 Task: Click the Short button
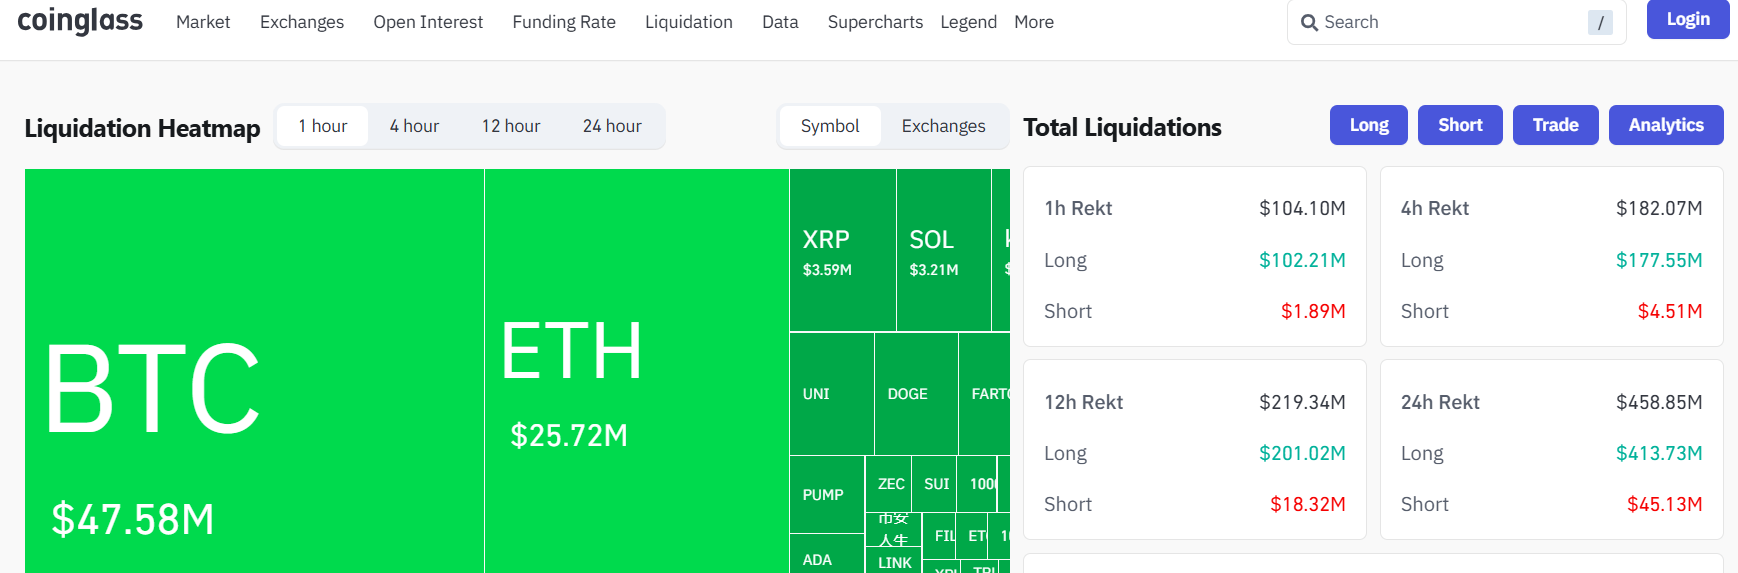tap(1460, 125)
